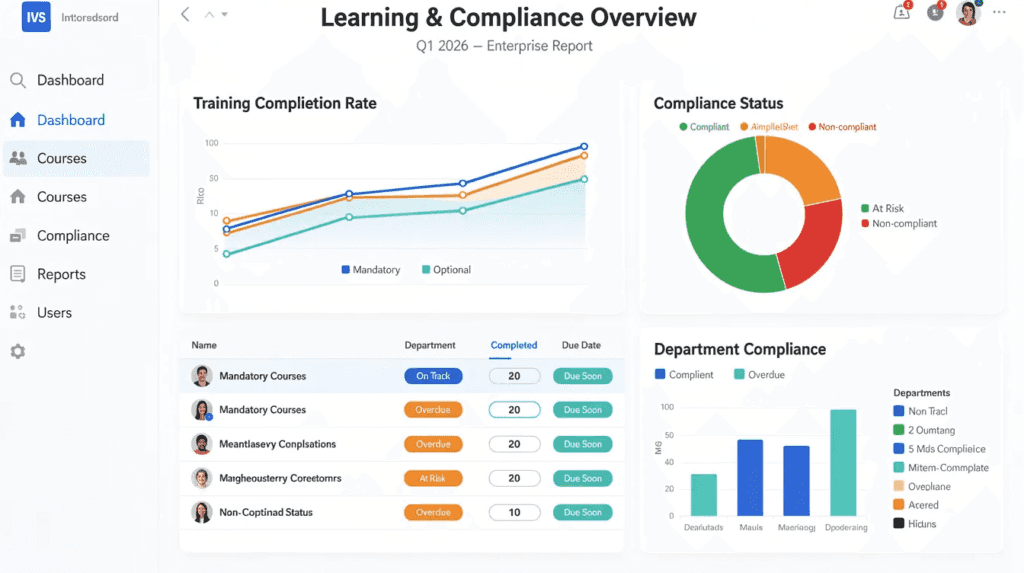
Task: Sort by the Completed column header
Action: coord(513,345)
